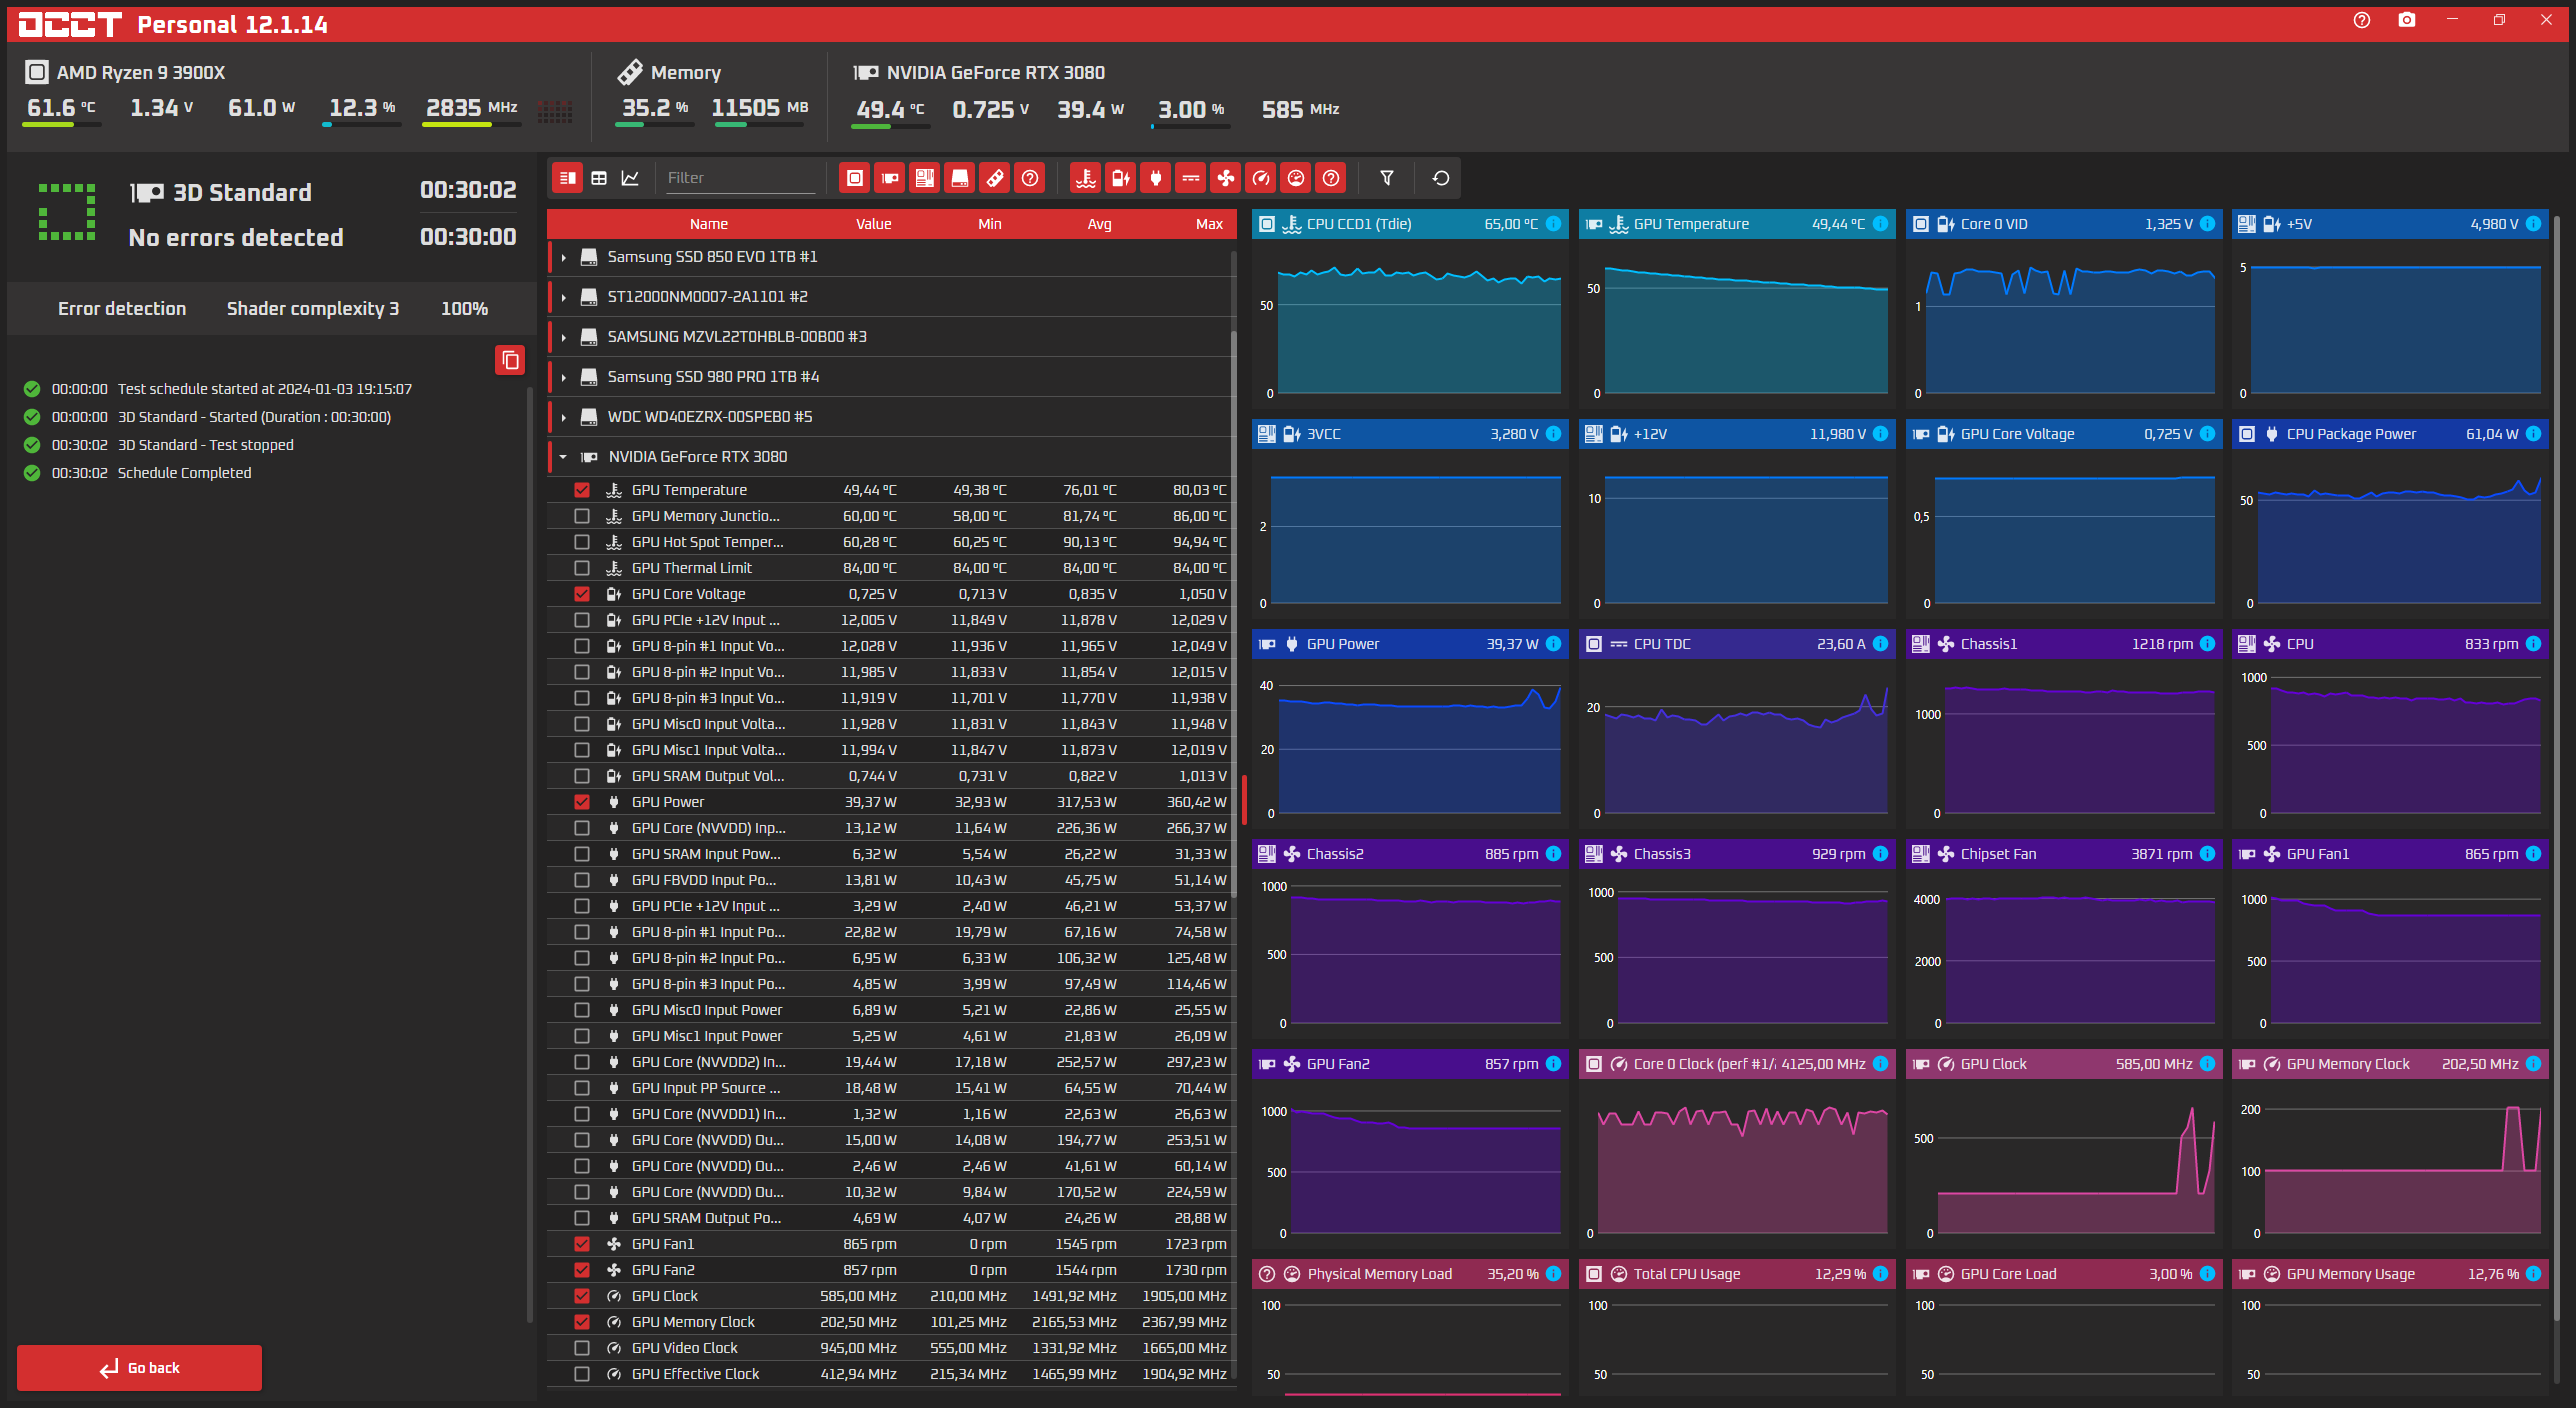The width and height of the screenshot is (2576, 1408).
Task: Click the Go back button
Action: pyautogui.click(x=139, y=1368)
